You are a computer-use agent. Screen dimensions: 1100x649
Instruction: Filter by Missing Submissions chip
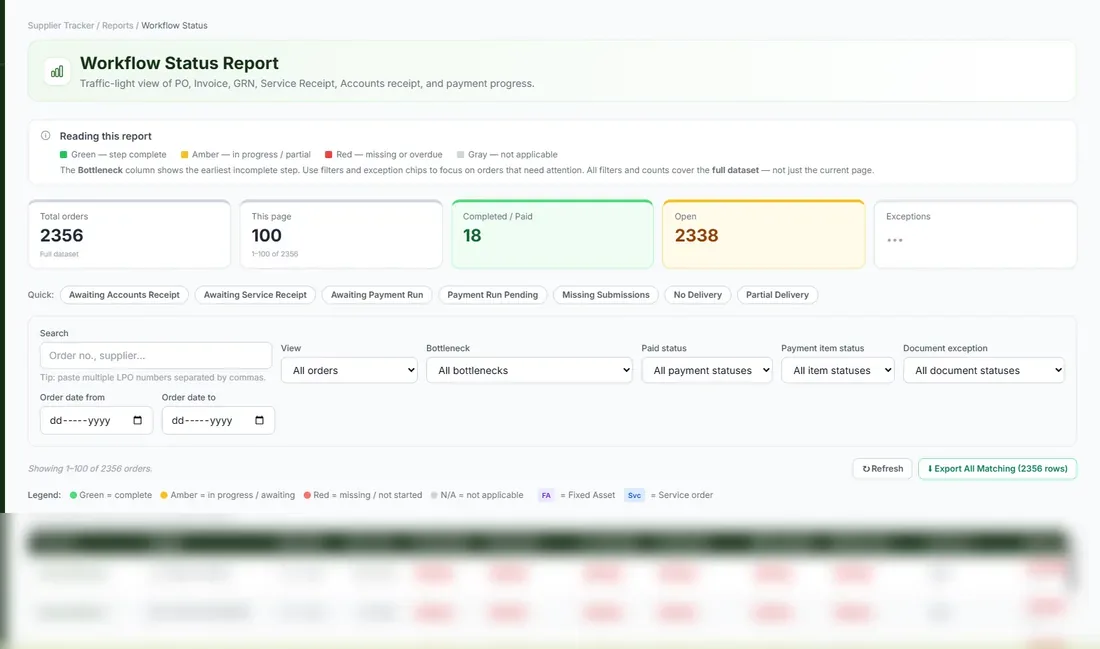[x=606, y=295]
